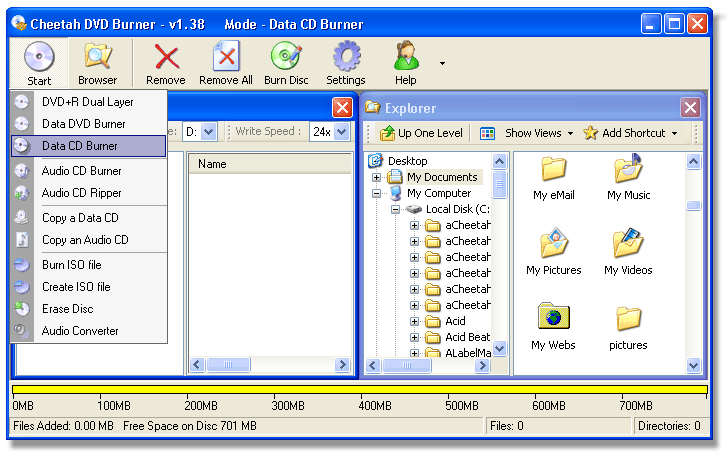
Task: Choose Data DVD Burner mode
Action: coord(88,124)
